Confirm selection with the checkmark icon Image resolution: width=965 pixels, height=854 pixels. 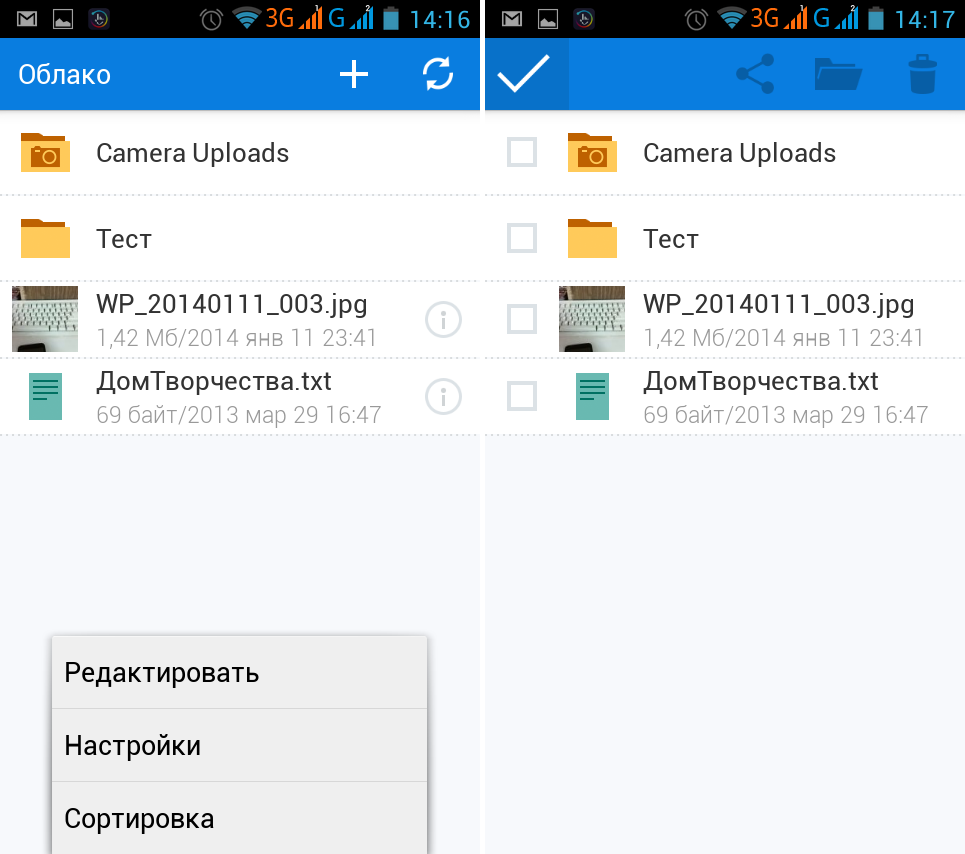524,74
